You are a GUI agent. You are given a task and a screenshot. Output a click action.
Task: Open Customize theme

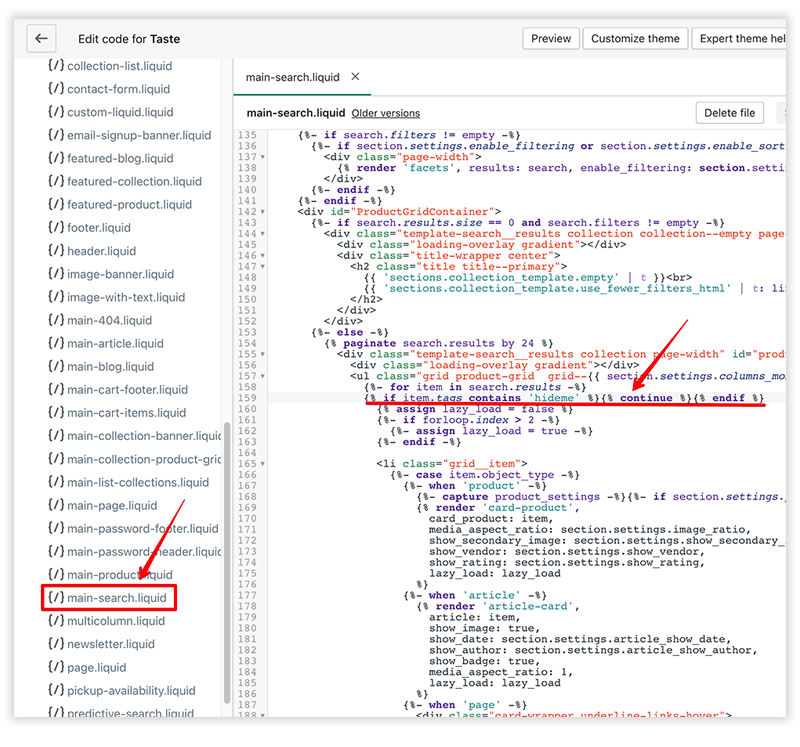tap(635, 39)
